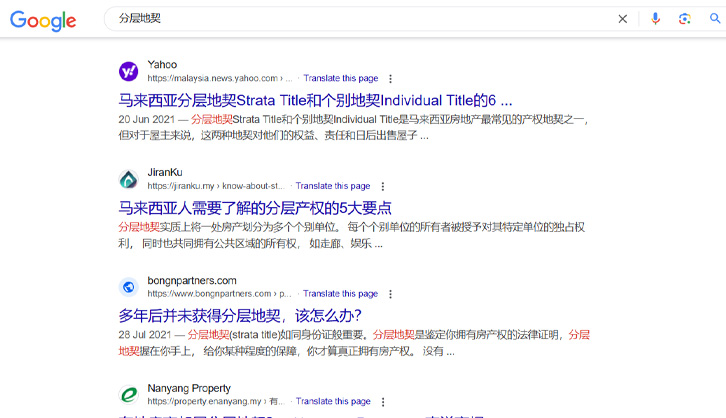Translate the Nanyang Property result page
Image resolution: width=726 pixels, height=418 pixels.
click(333, 401)
